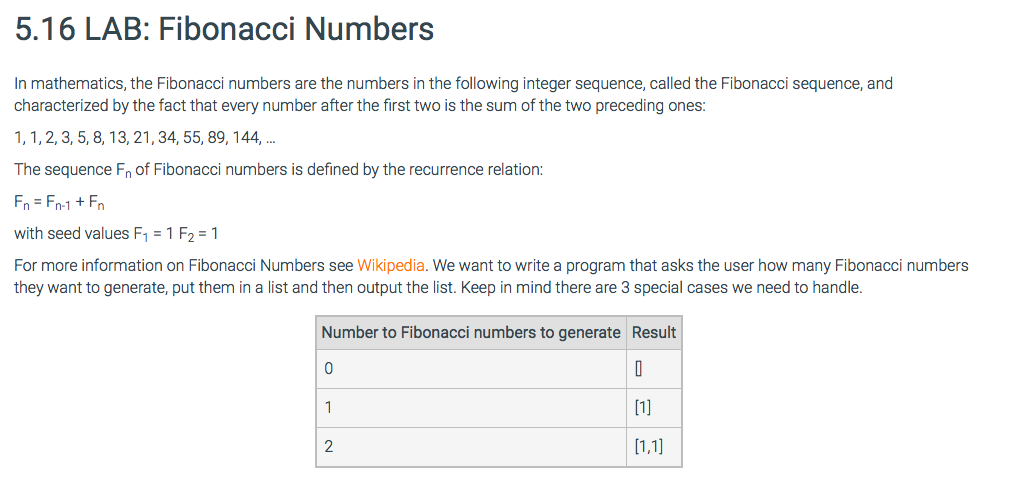1009x492 pixels.
Task: Click the Number to Fibonacci numbers to generate header
Action: click(471, 333)
